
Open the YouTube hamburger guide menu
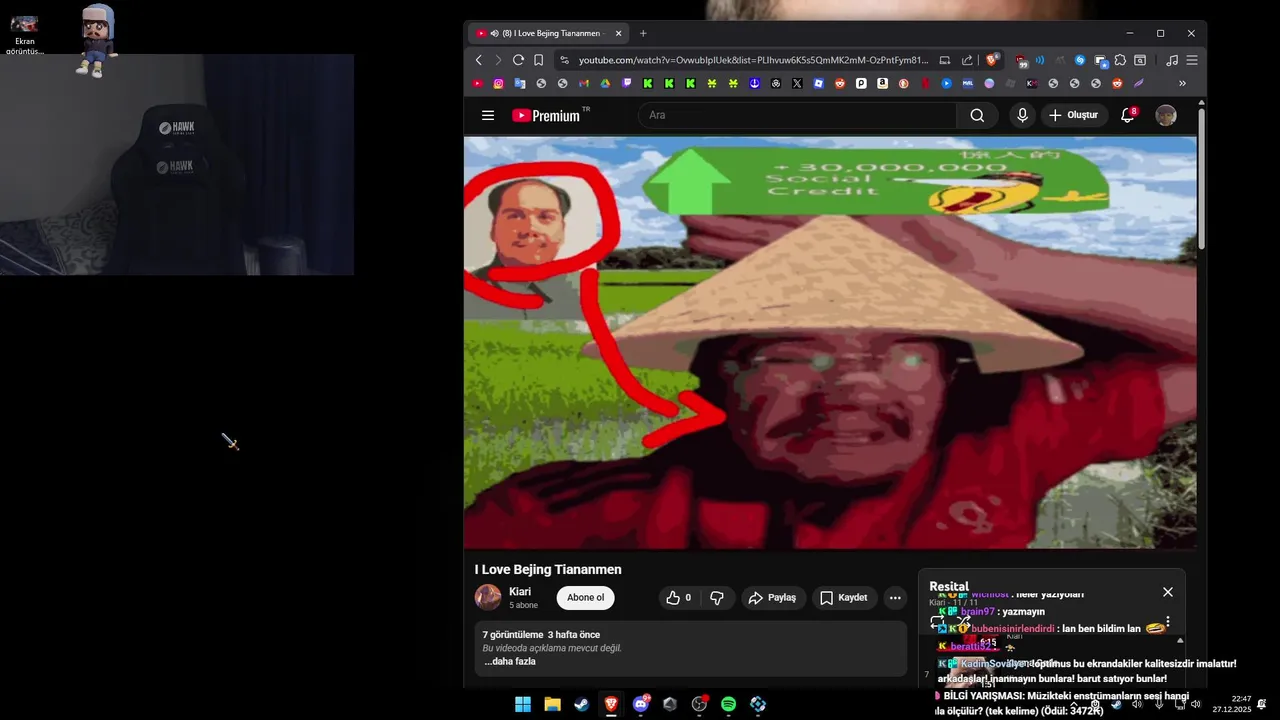point(488,115)
